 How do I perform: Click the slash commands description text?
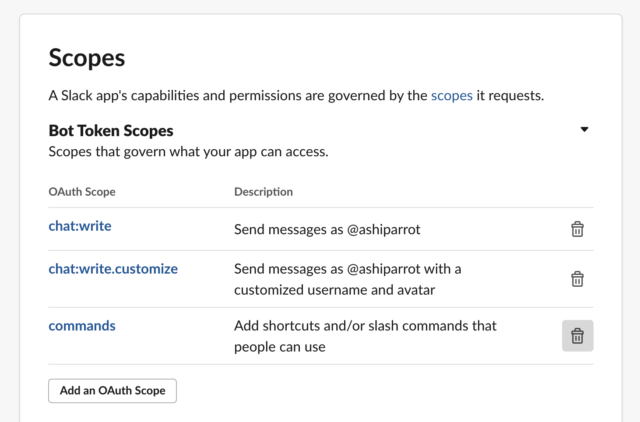pyautogui.click(x=365, y=326)
